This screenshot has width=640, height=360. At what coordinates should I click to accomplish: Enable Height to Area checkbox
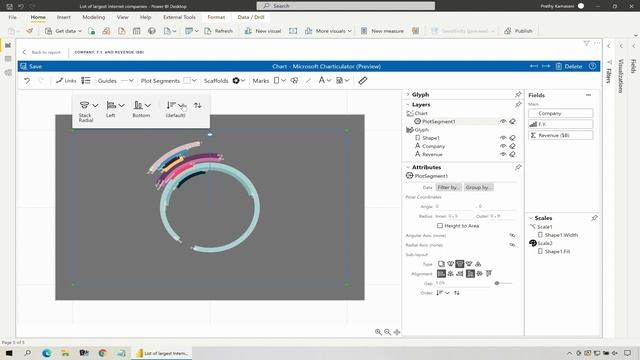440,226
